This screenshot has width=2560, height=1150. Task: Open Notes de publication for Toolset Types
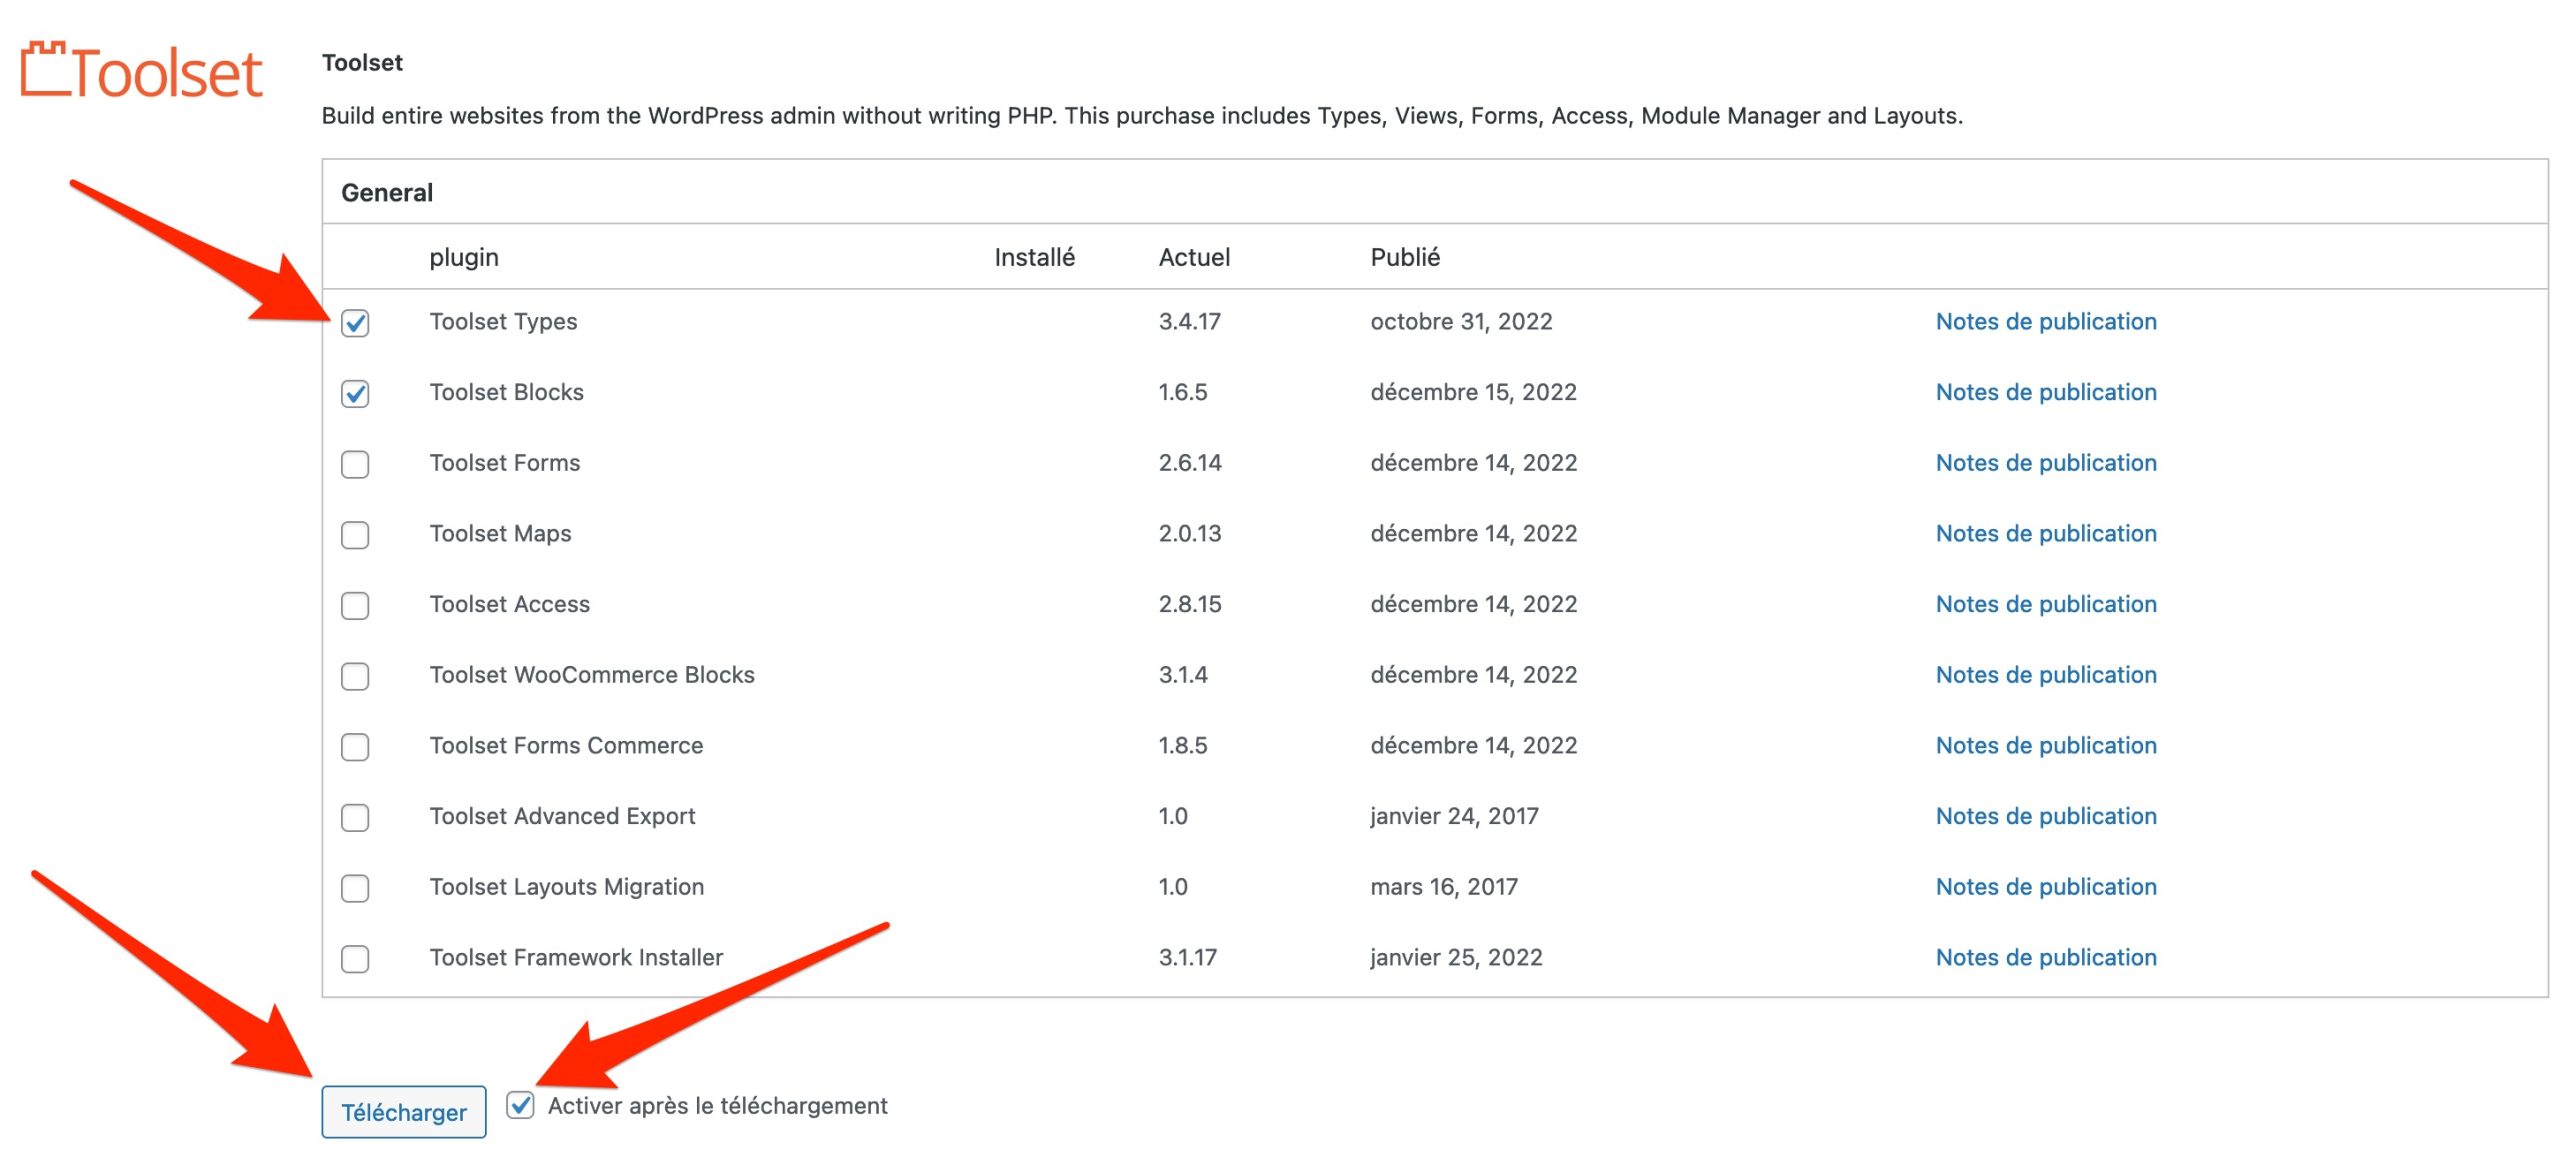2046,321
